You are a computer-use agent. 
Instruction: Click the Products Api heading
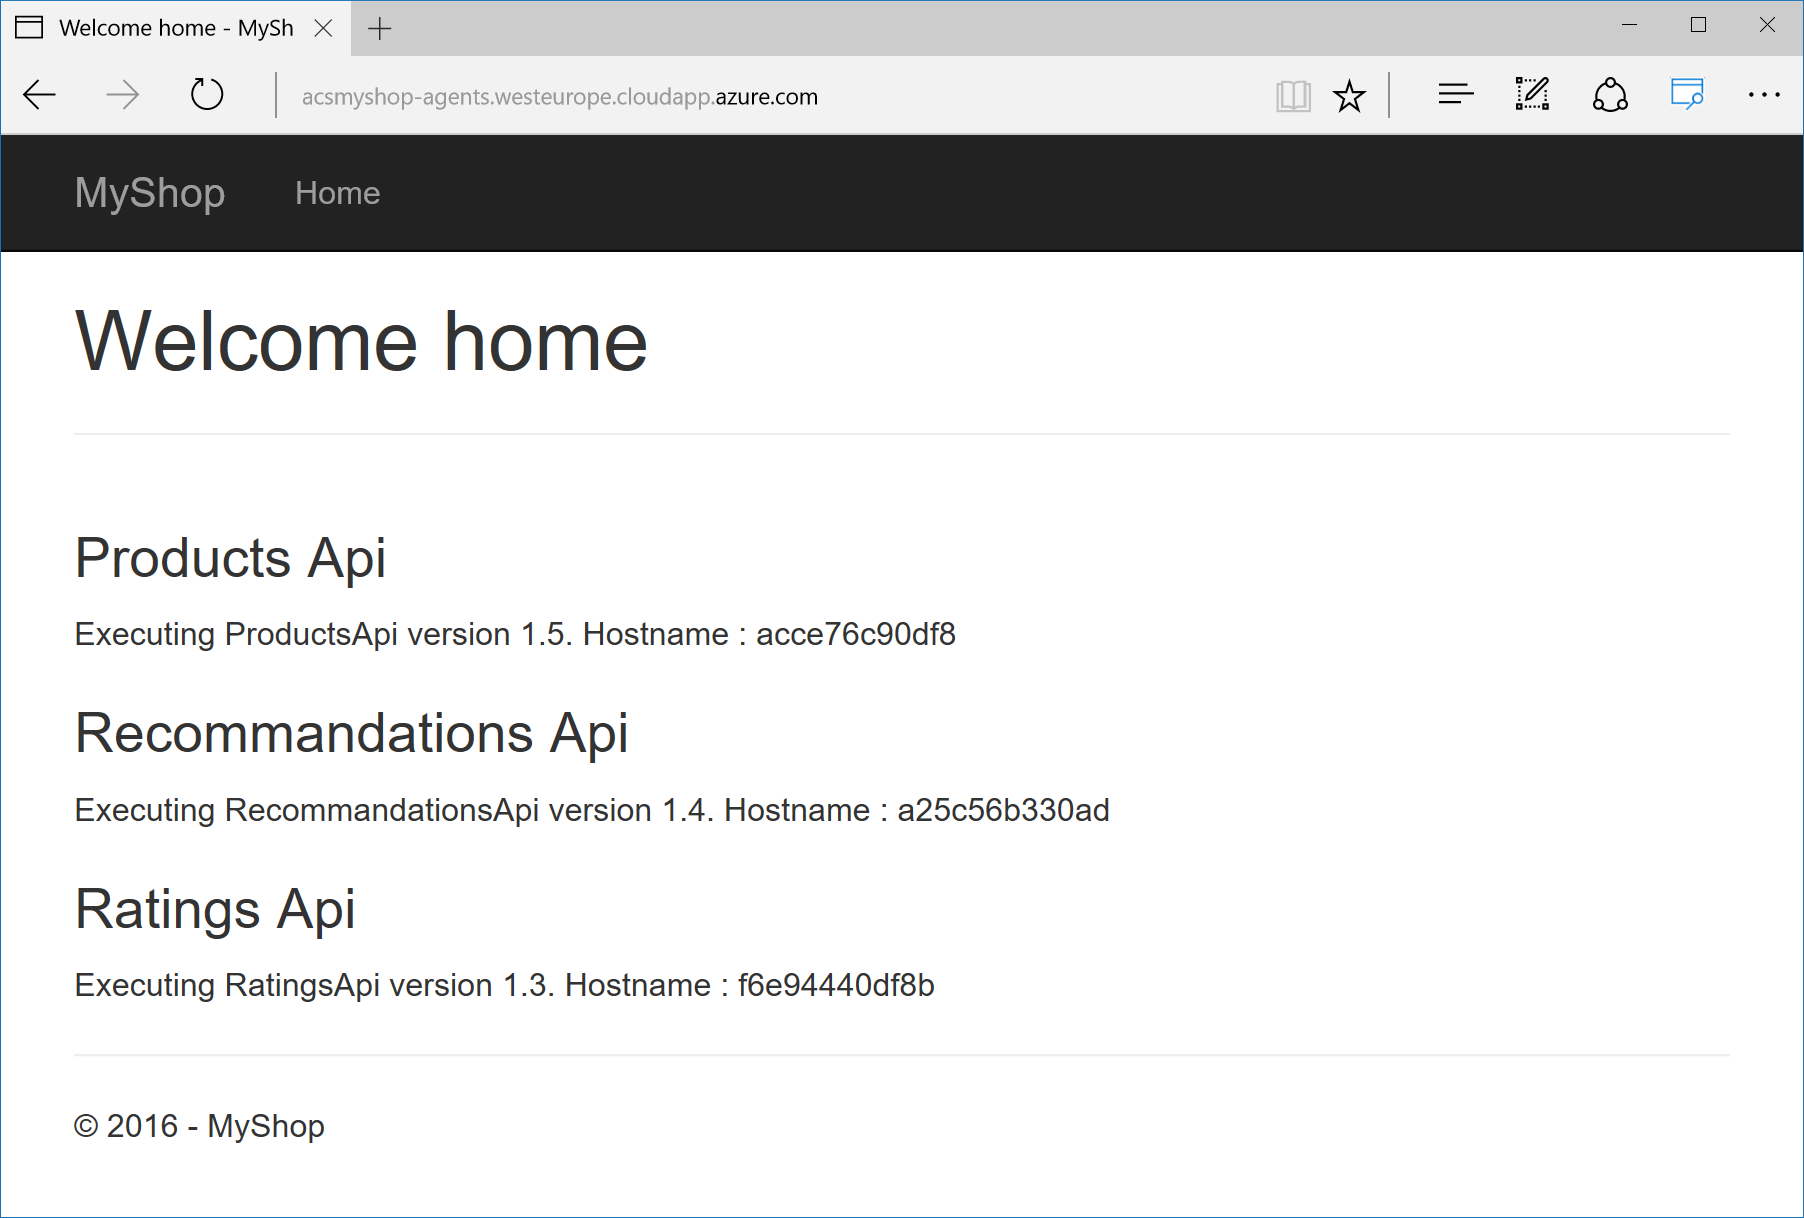(230, 558)
